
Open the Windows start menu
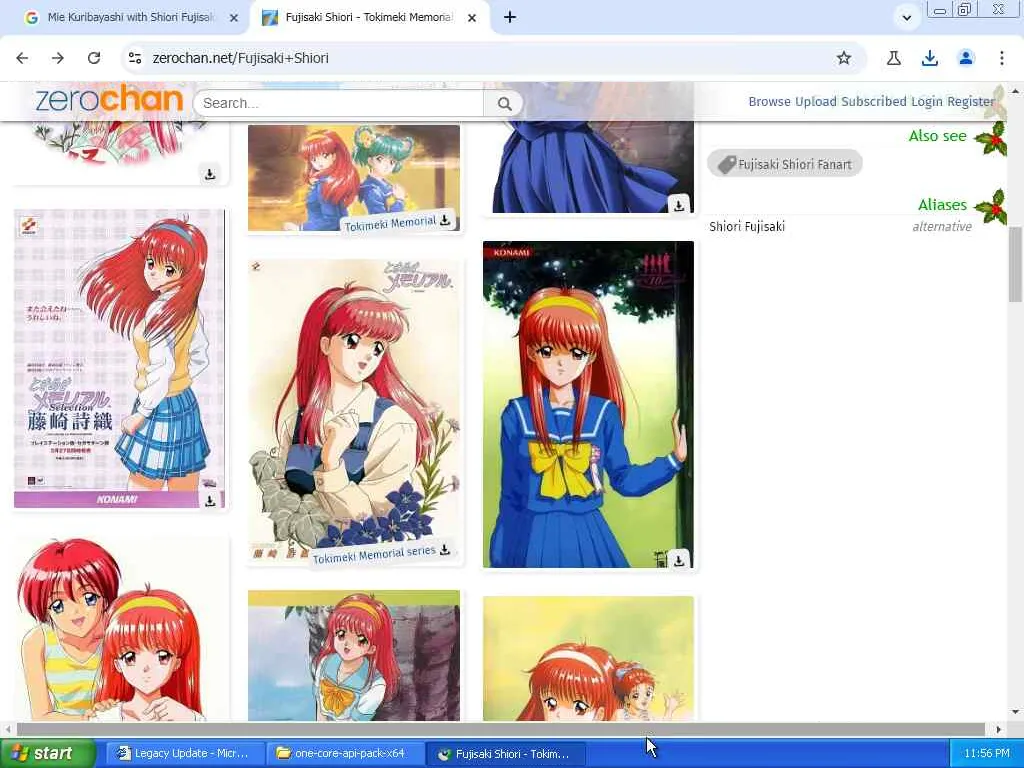click(x=47, y=754)
